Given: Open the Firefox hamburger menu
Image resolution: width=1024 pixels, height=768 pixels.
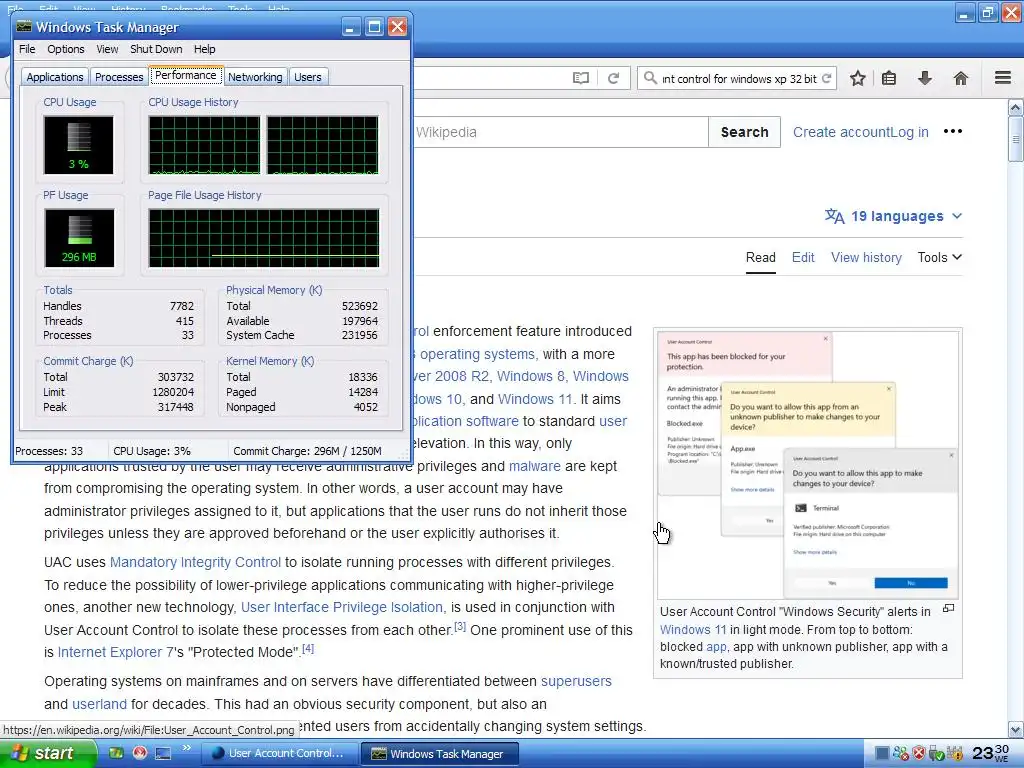Looking at the screenshot, I should pyautogui.click(x=1003, y=78).
